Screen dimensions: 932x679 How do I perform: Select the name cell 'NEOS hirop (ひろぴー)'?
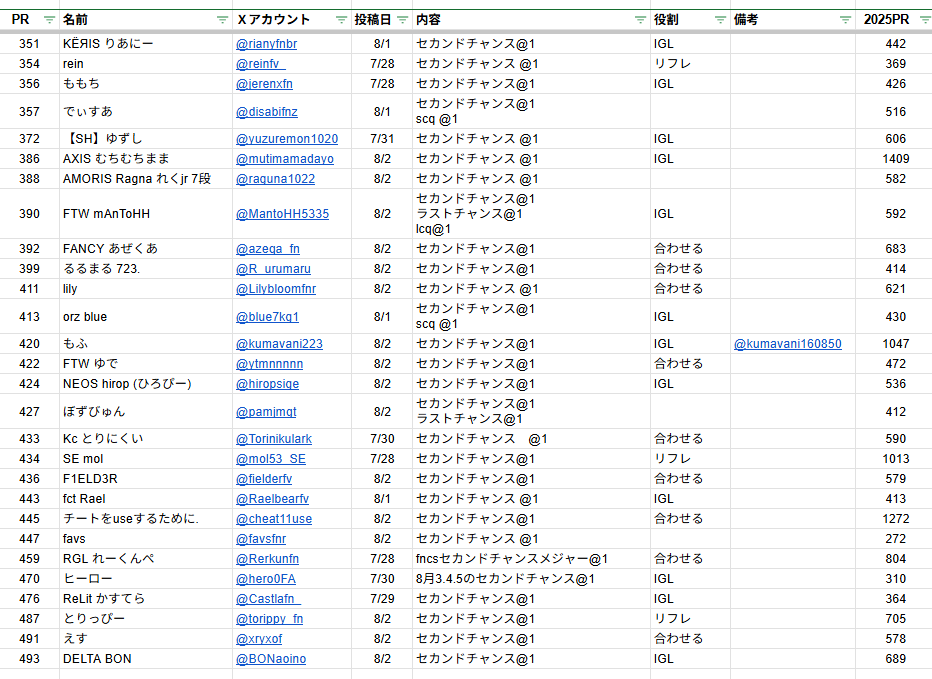coord(146,384)
